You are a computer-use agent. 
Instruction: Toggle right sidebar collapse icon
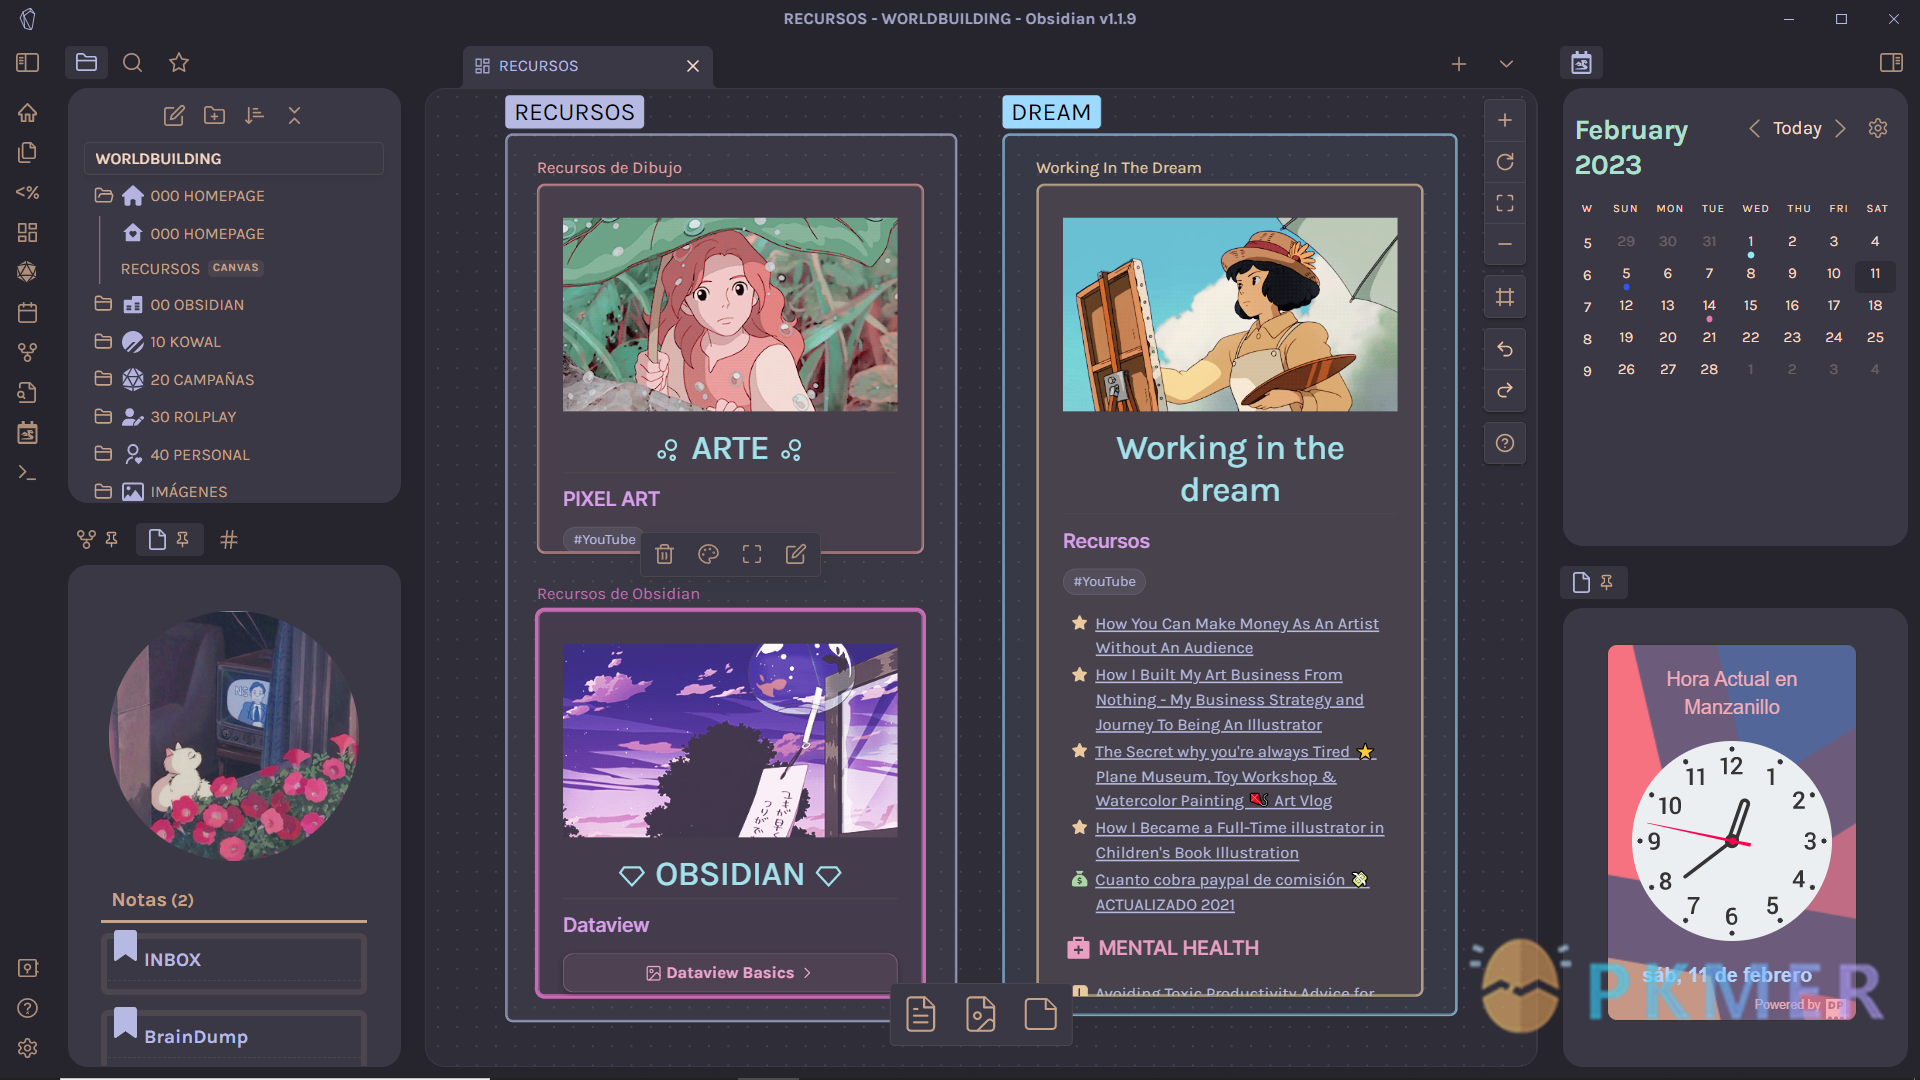click(1890, 63)
